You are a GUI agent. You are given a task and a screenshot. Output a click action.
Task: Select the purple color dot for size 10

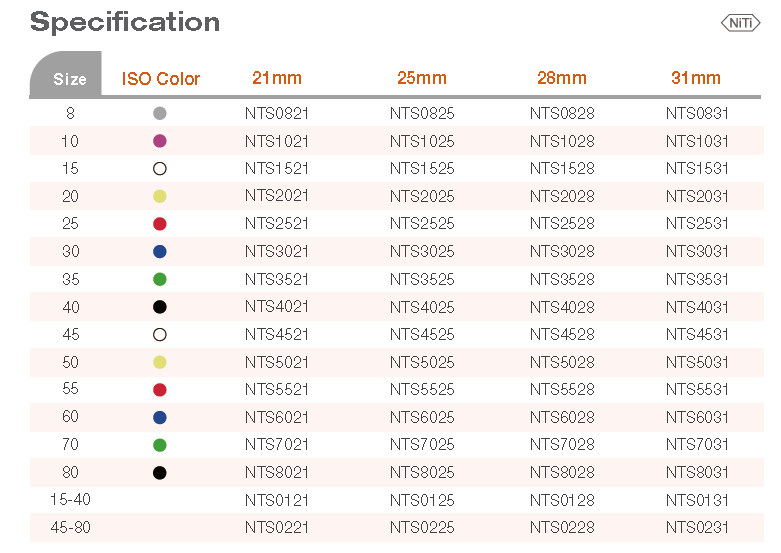point(160,141)
